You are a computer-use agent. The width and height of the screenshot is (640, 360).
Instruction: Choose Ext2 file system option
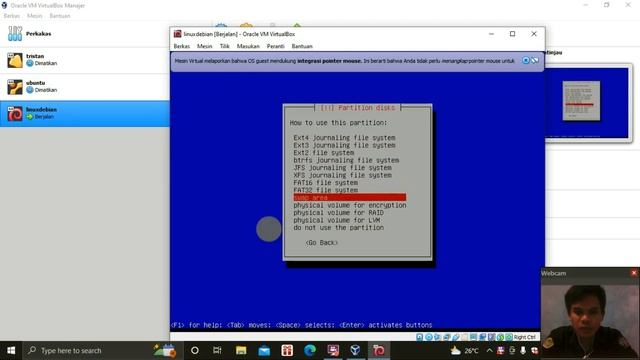(324, 153)
